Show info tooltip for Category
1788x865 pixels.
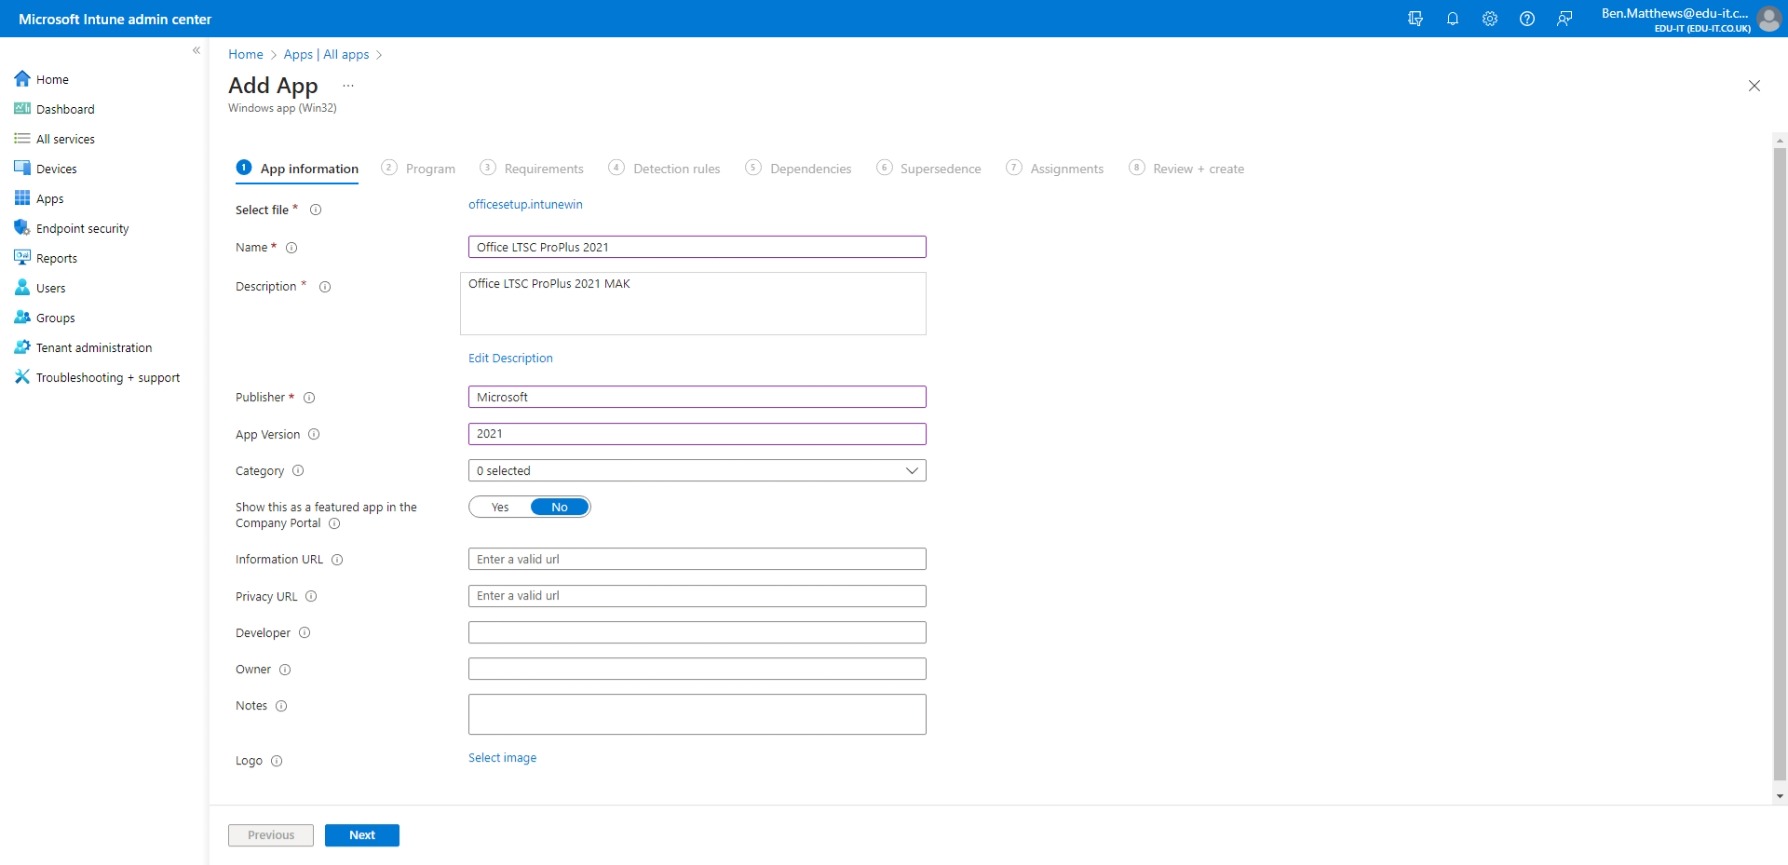[298, 471]
